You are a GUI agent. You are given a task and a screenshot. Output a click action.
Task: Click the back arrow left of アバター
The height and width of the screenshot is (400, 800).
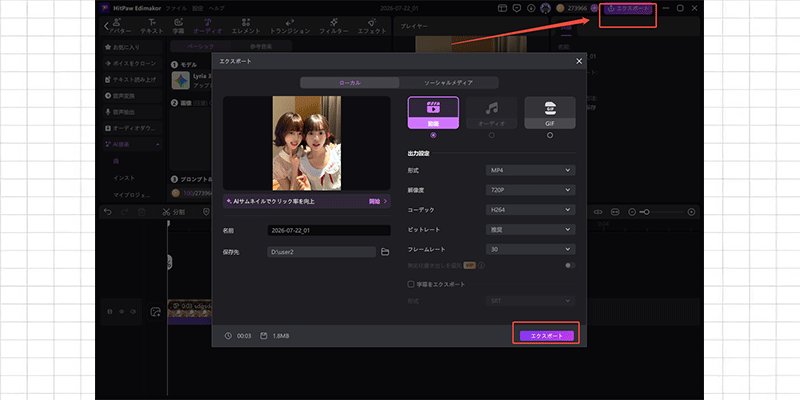[106, 27]
